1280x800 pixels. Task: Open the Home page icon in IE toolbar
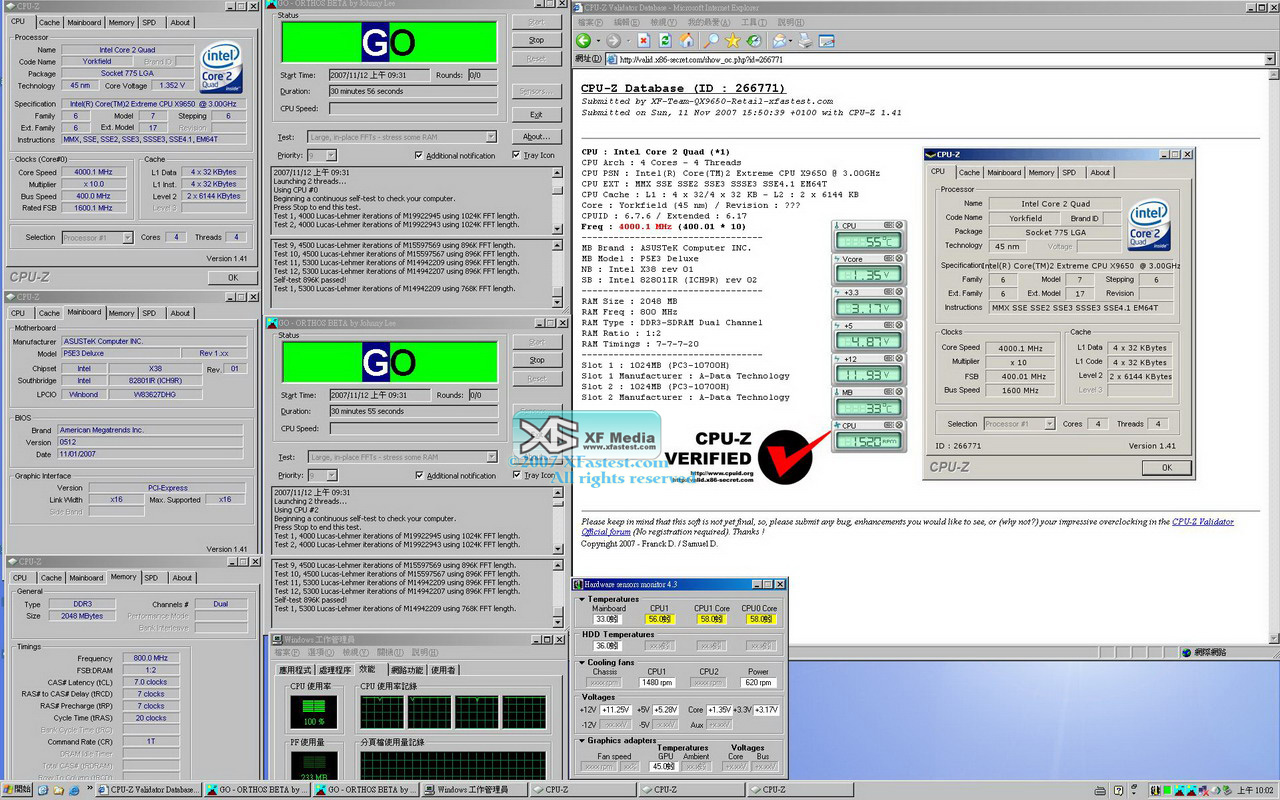pyautogui.click(x=687, y=41)
